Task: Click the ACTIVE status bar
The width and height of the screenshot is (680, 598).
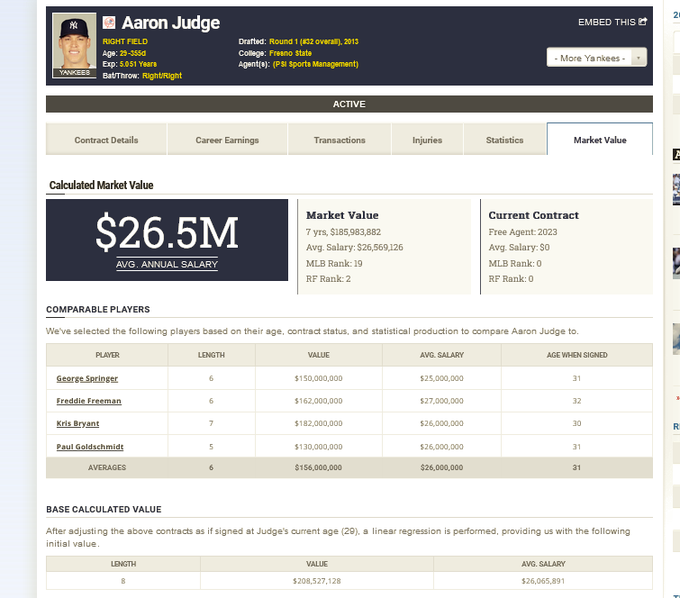Action: tap(349, 104)
